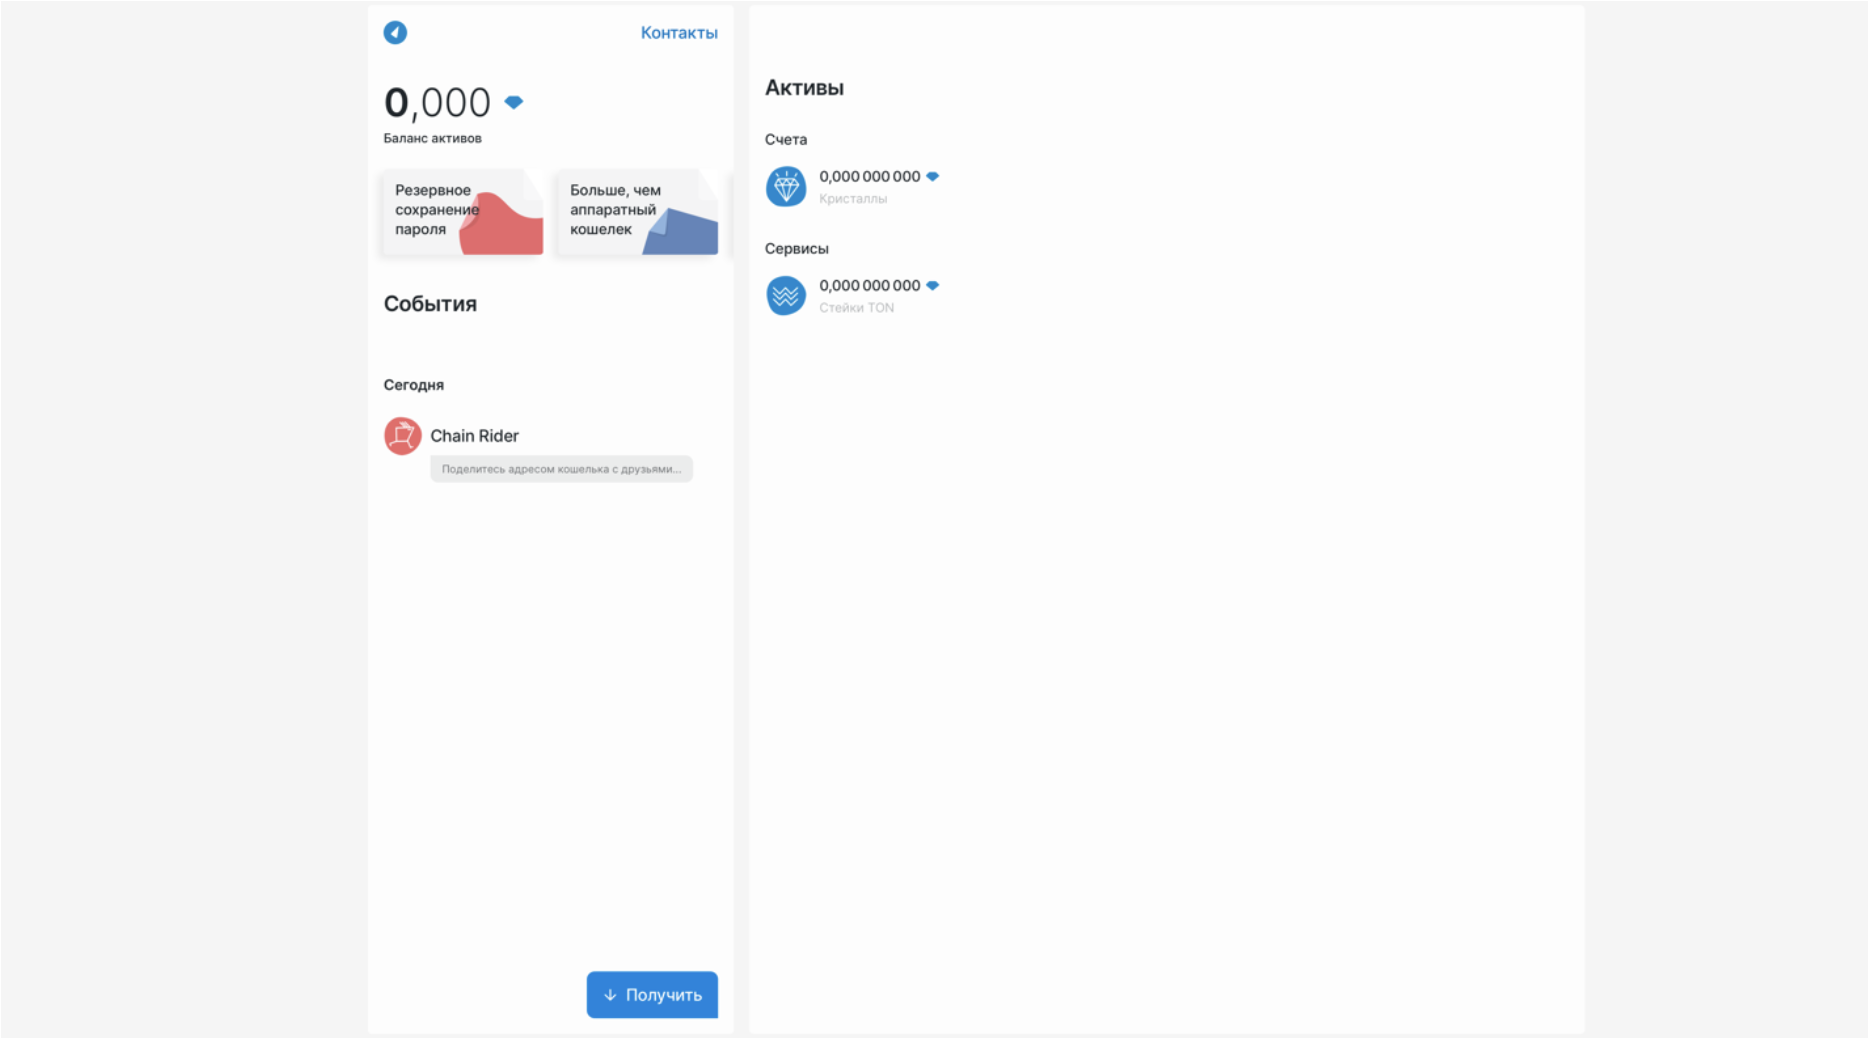This screenshot has height=1038, width=1868.
Task: Click the Баланс активов label
Action: [x=432, y=138]
